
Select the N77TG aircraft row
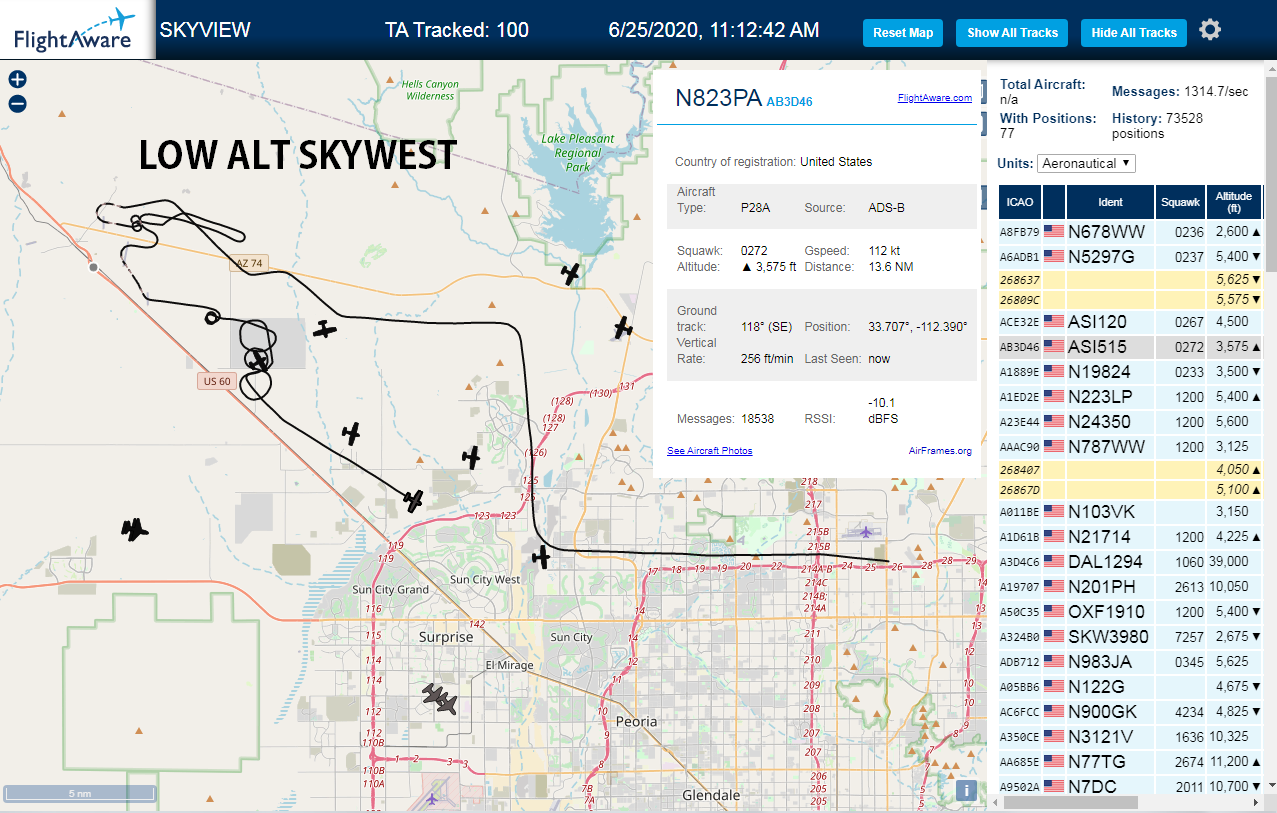[x=1131, y=762]
